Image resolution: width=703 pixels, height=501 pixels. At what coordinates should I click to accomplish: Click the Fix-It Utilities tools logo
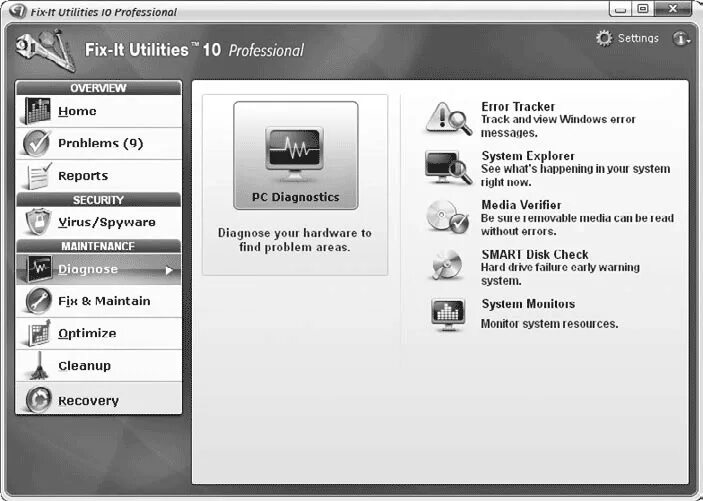click(x=45, y=49)
